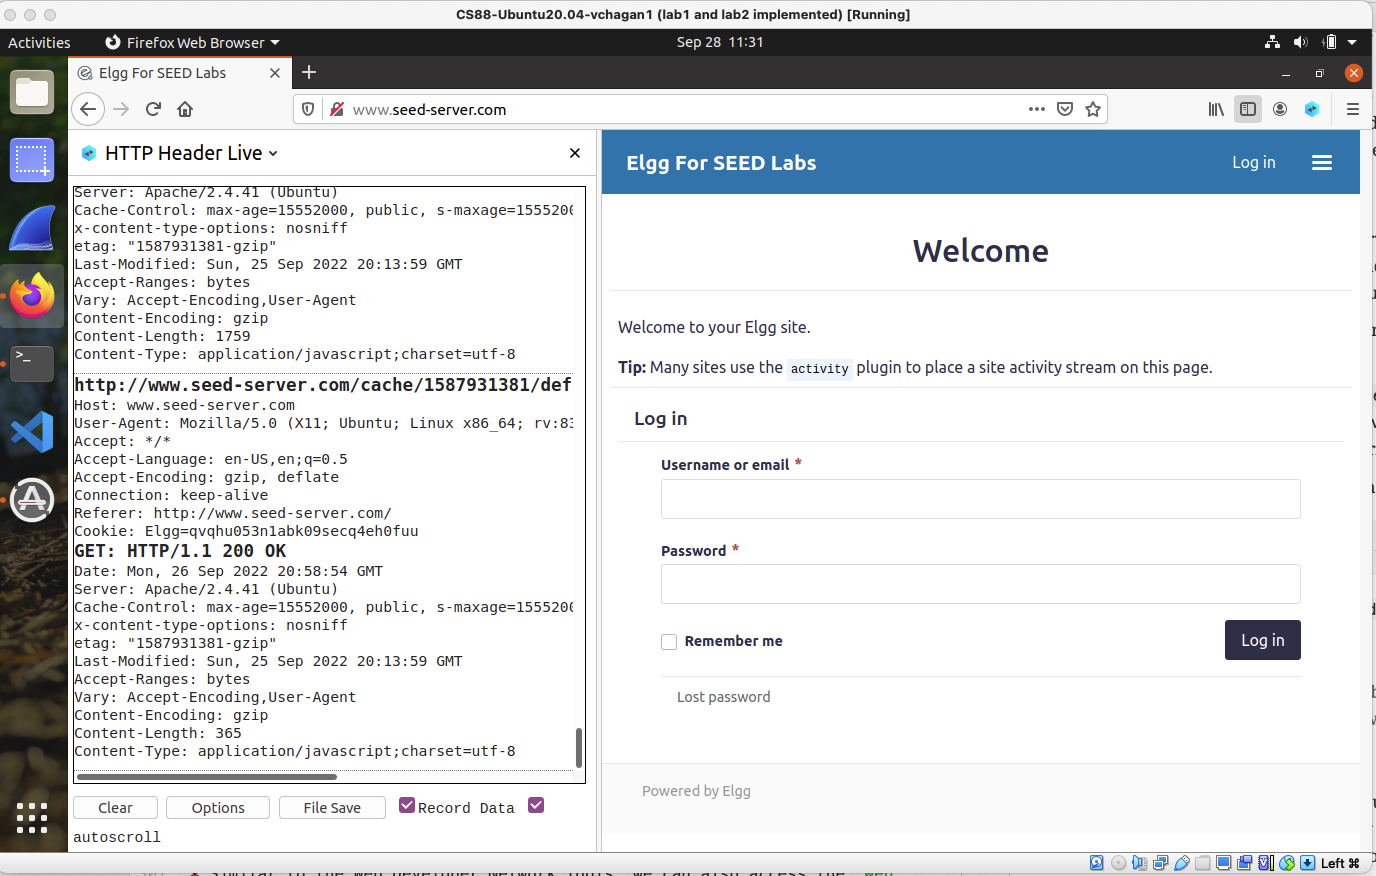The width and height of the screenshot is (1376, 876).
Task: Click the volume icon in the top bar
Action: (1300, 42)
